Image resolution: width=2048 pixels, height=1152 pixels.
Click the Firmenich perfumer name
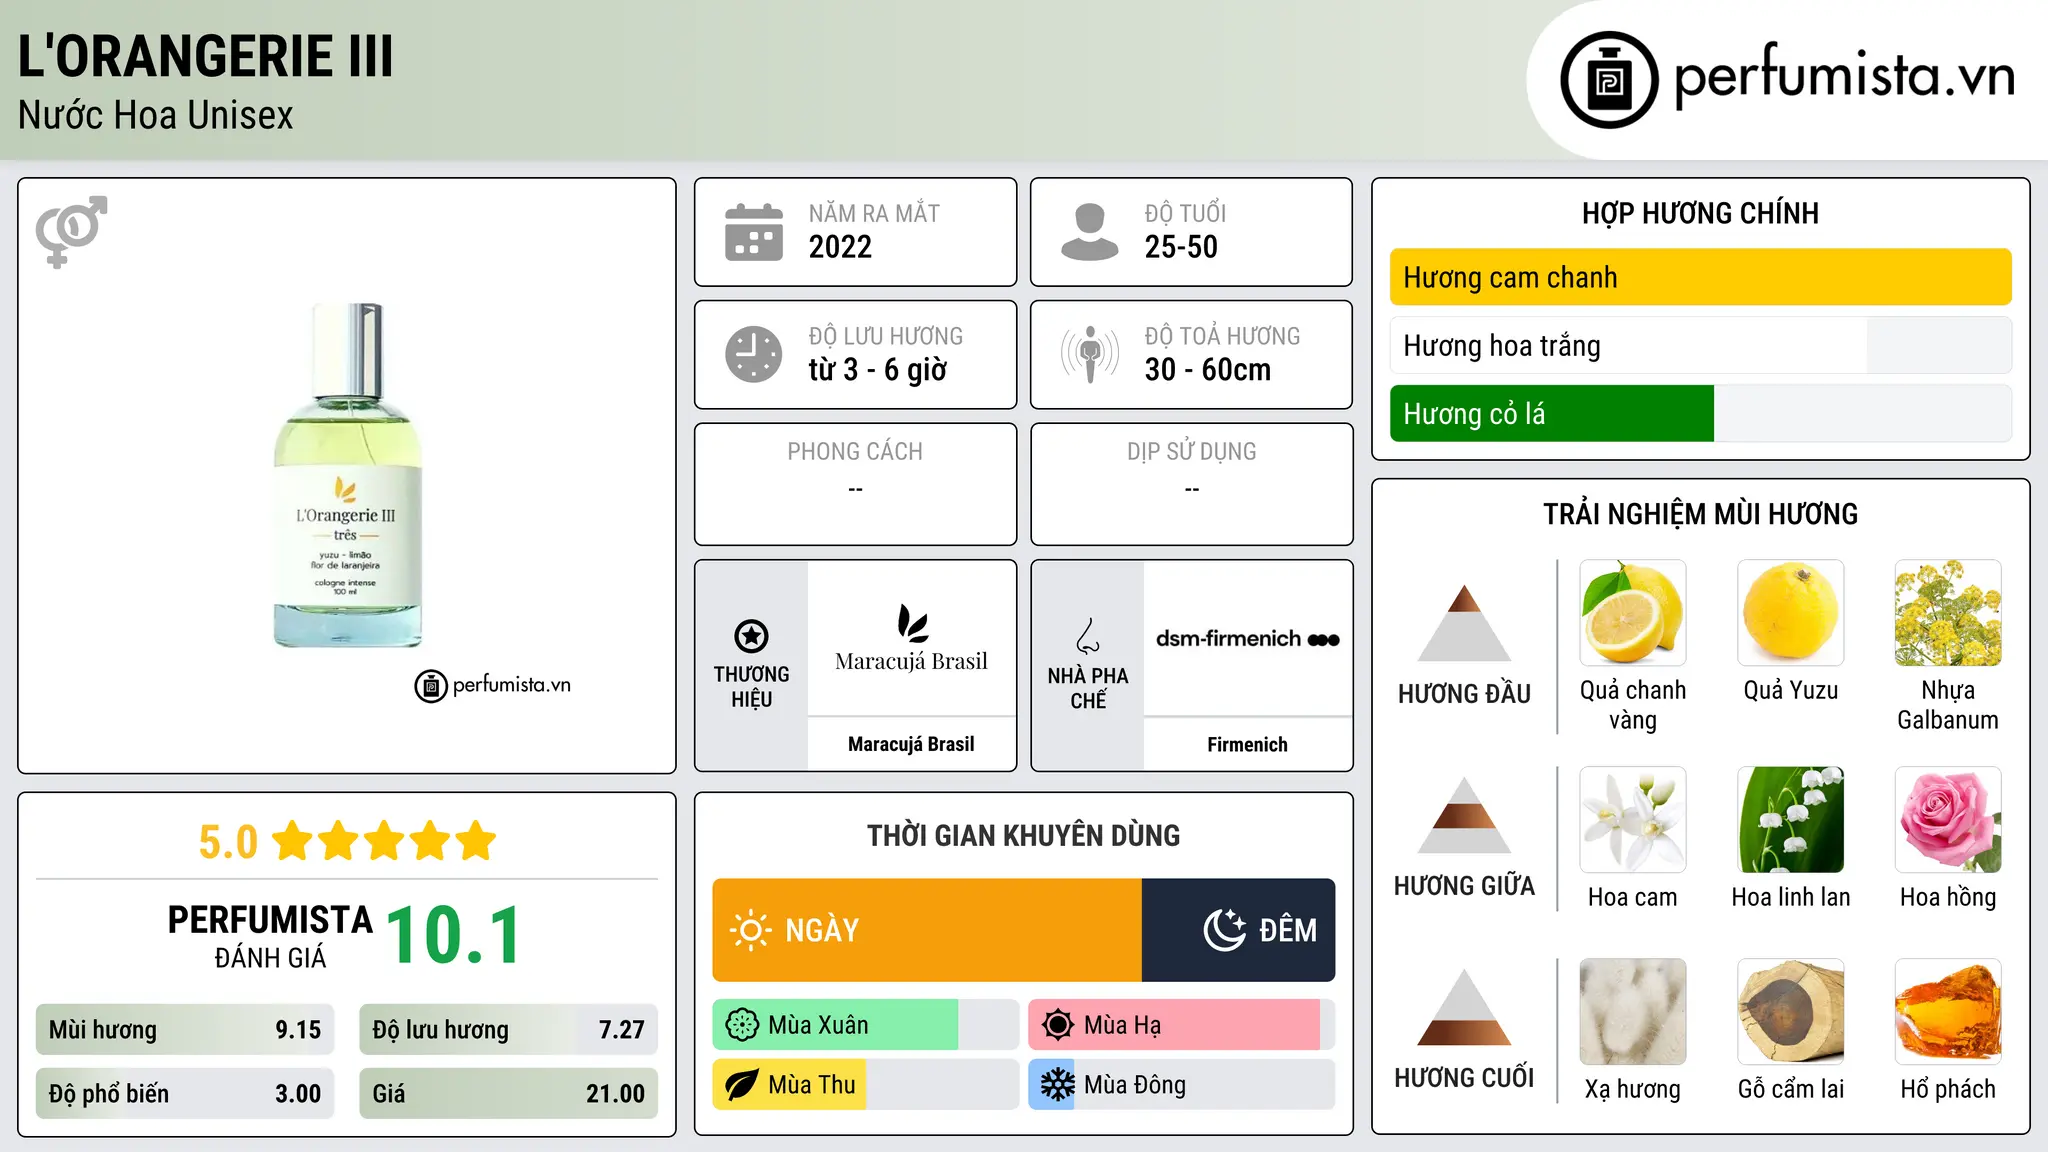click(1247, 744)
